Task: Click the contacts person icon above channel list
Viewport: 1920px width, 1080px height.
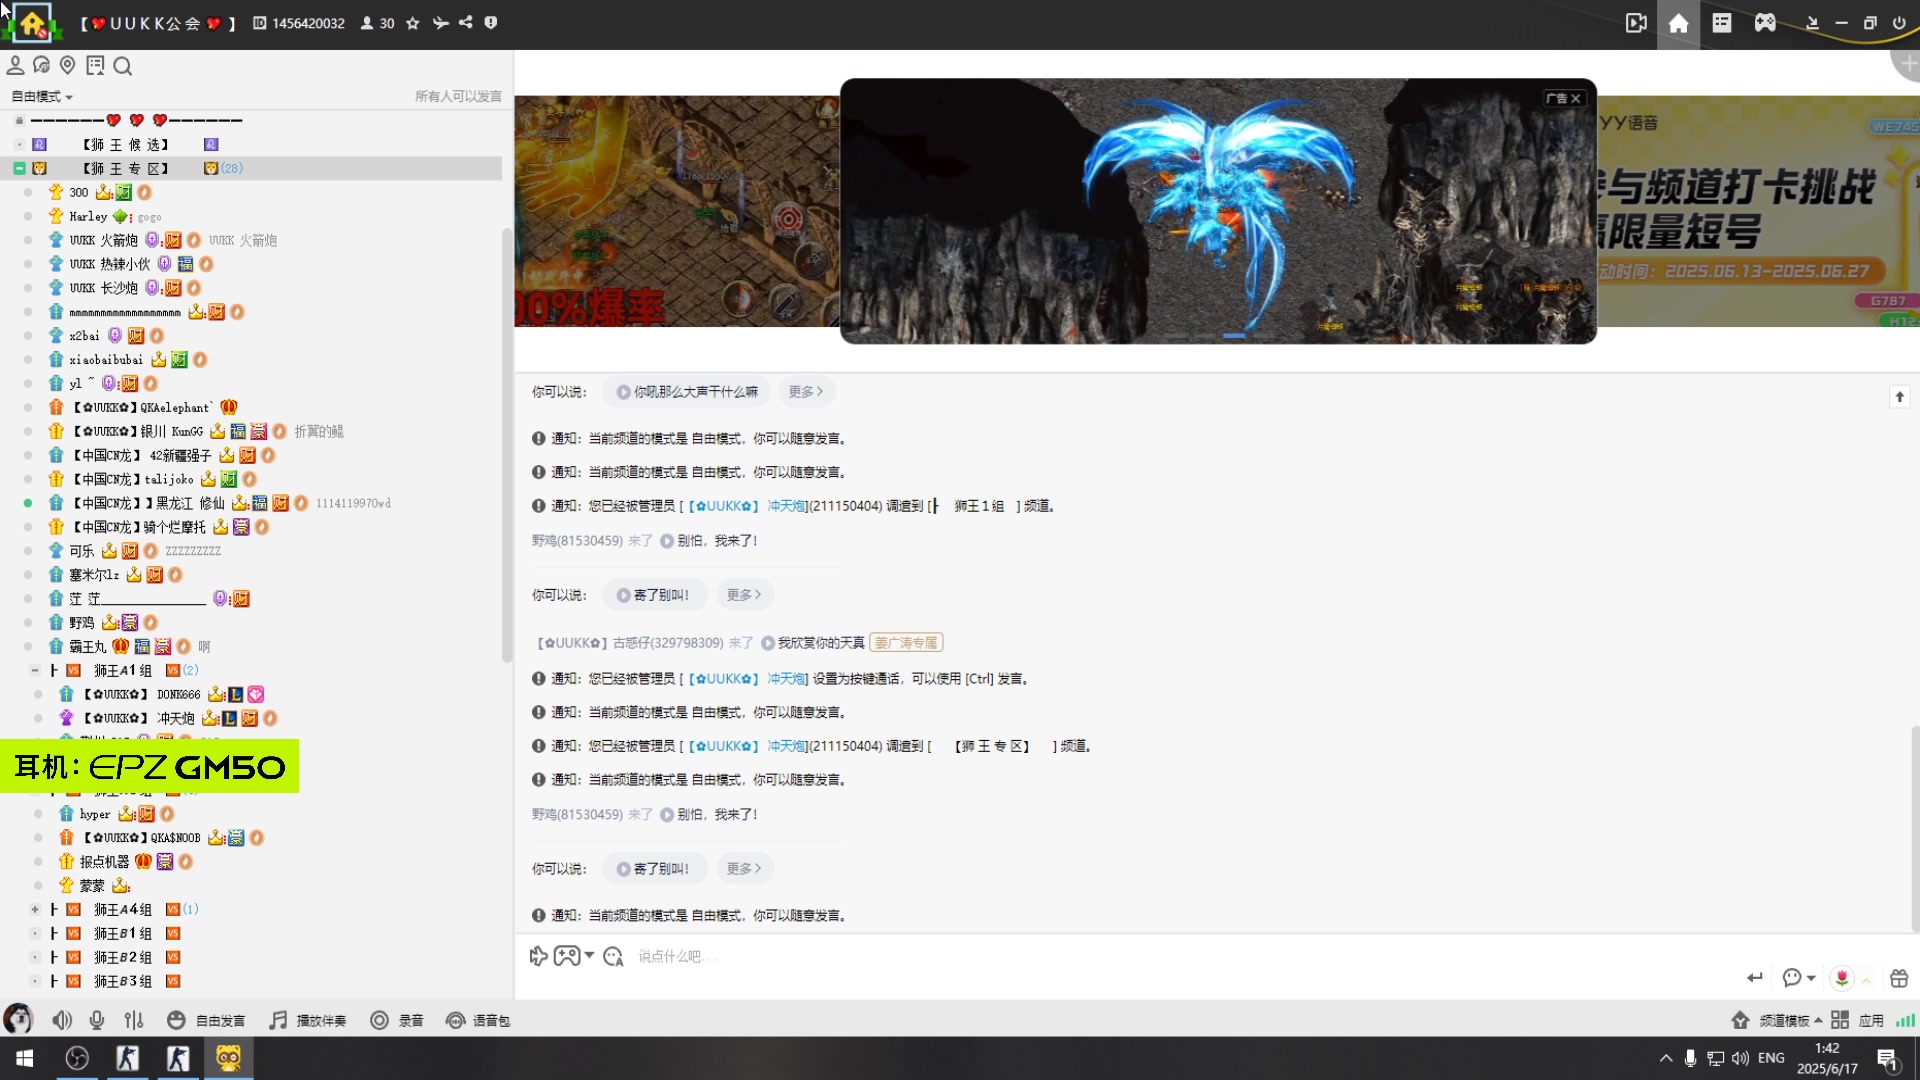Action: pyautogui.click(x=15, y=65)
